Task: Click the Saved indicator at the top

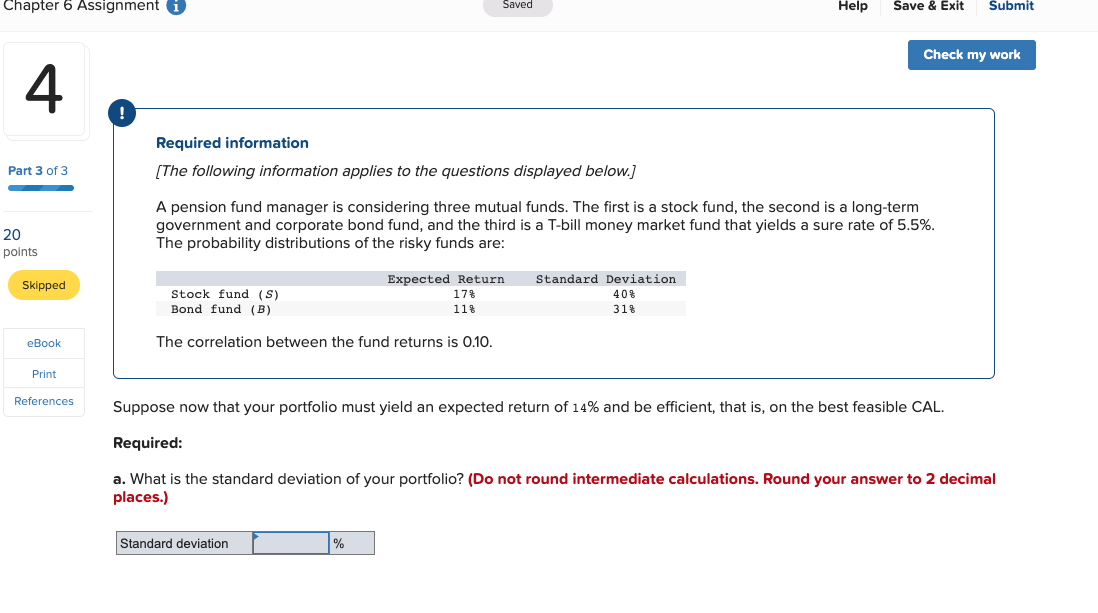Action: tap(517, 5)
